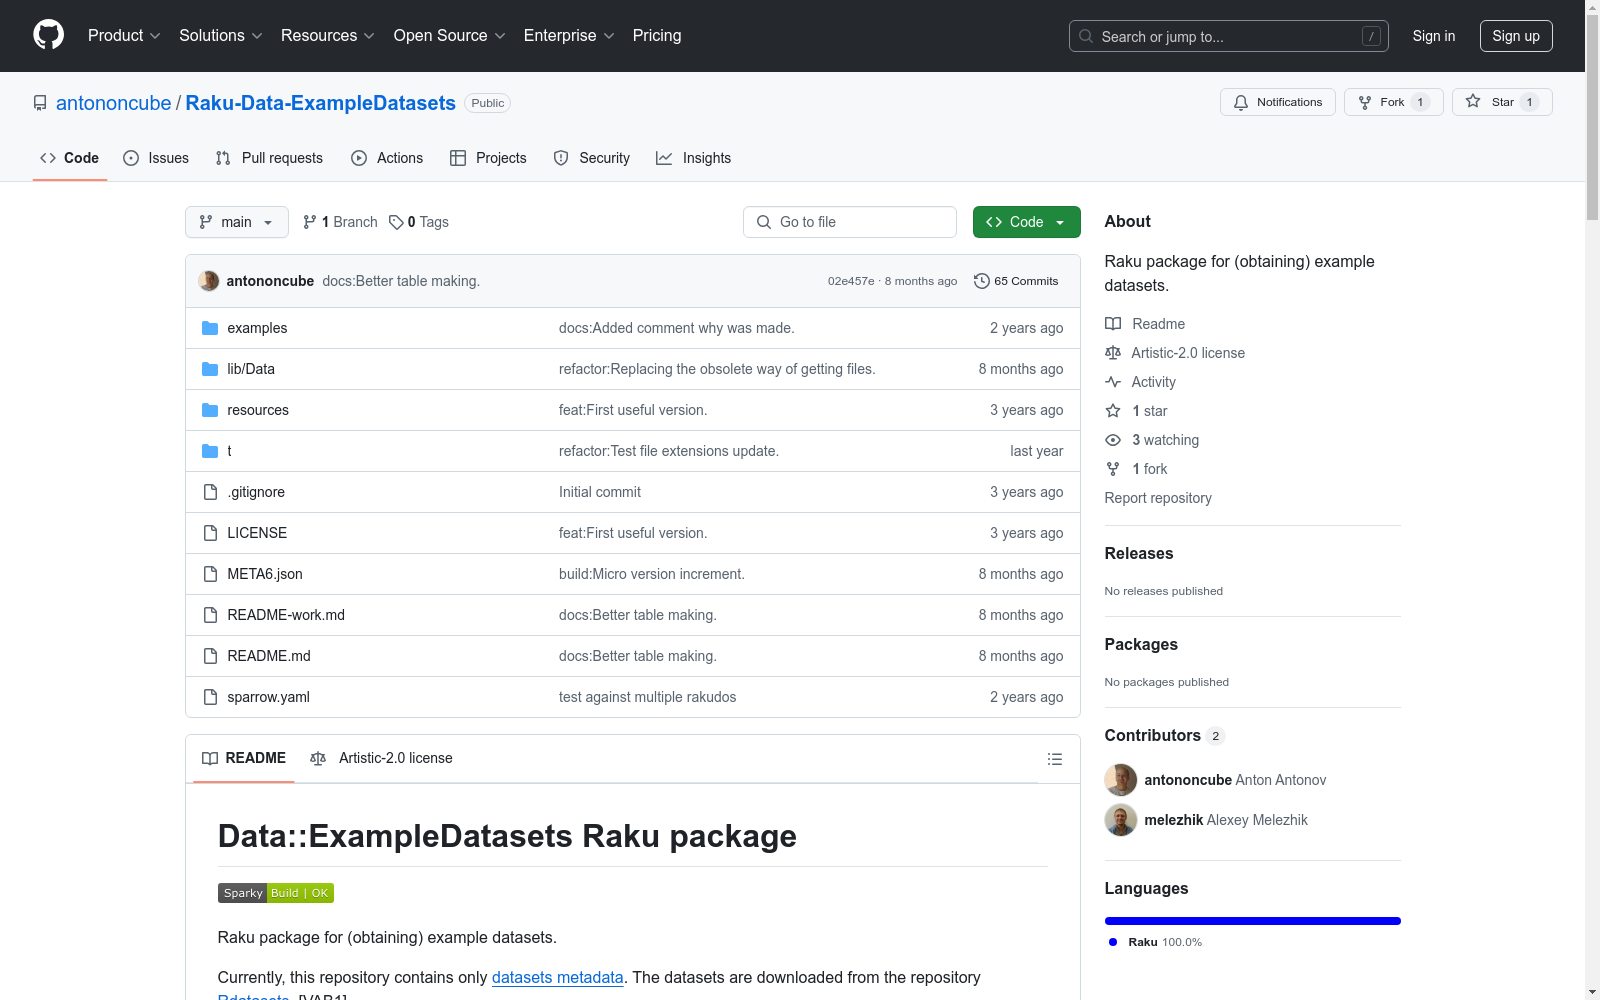Expand the Enterprise menu
Viewport: 1600px width, 1000px height.
[x=569, y=36]
